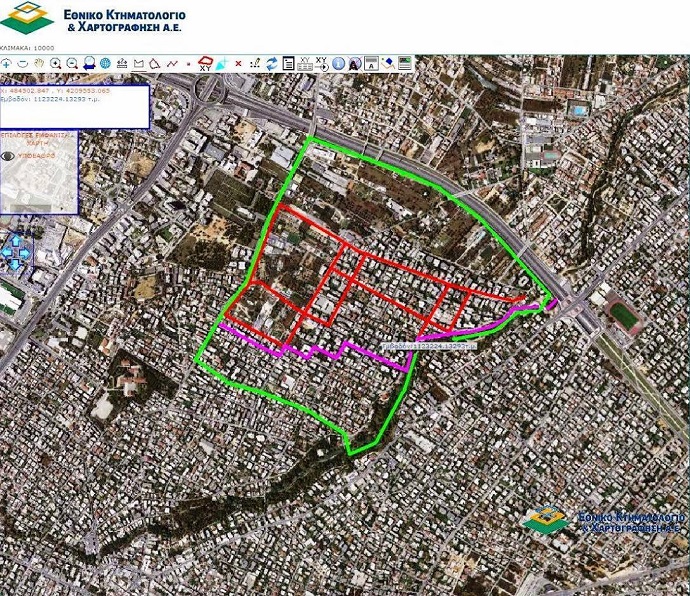Screen dimensions: 690x596
Task: Choose the draw polygon tool
Action: pos(154,64)
